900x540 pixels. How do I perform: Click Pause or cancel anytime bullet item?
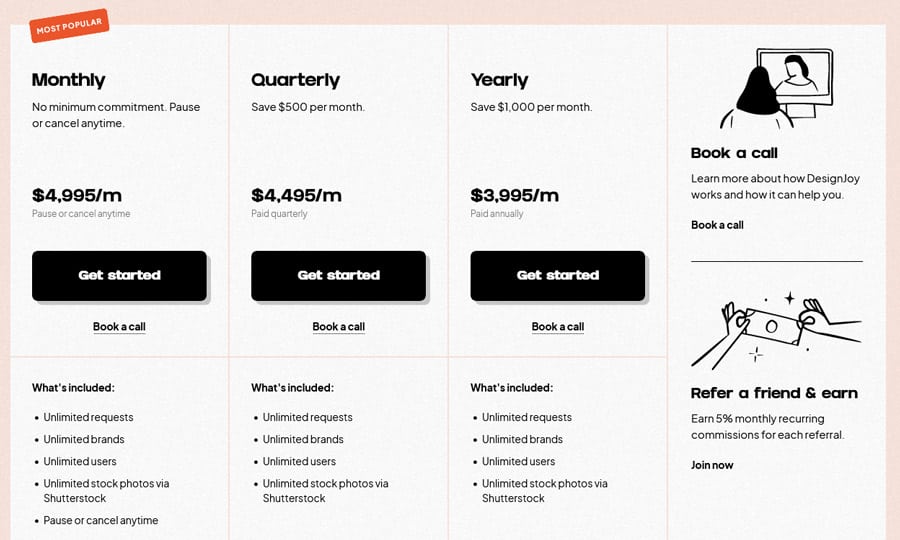[x=101, y=520]
